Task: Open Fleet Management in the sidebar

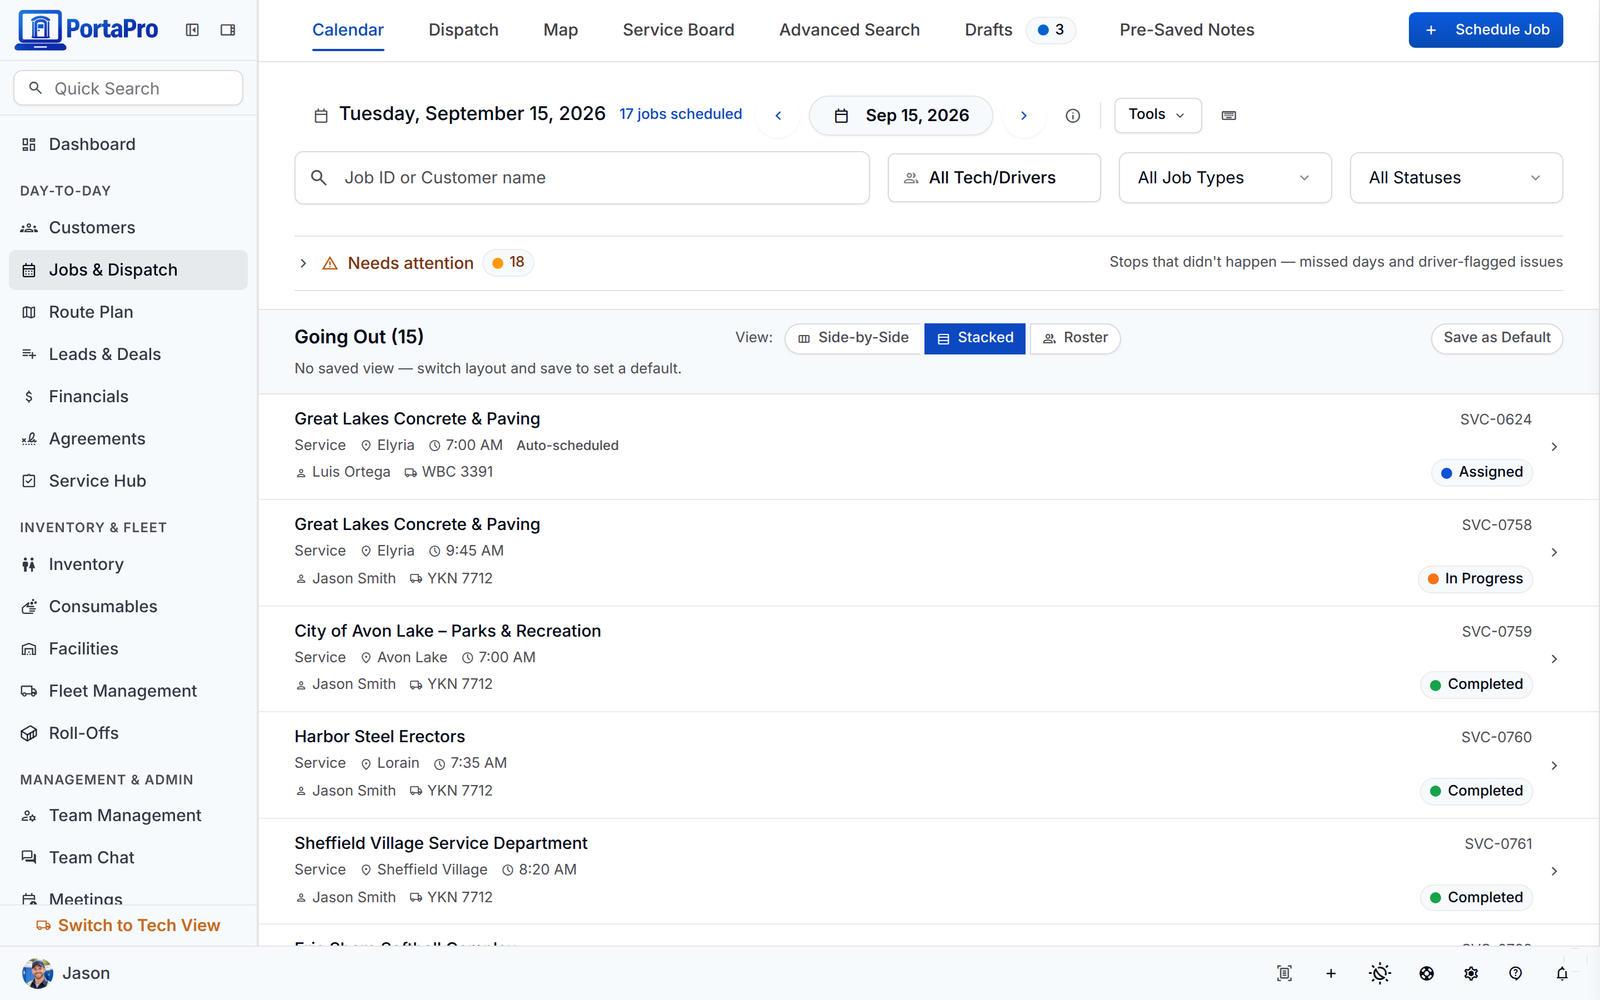Action: tap(128, 691)
